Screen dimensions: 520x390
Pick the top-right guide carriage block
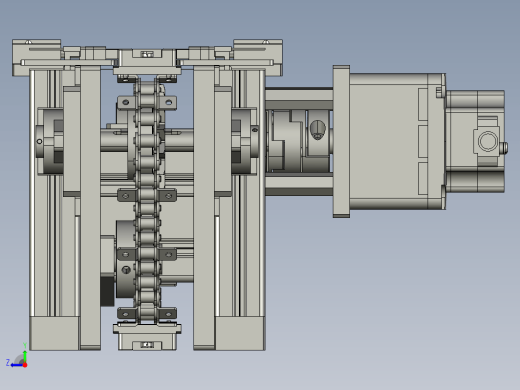[x=258, y=57]
